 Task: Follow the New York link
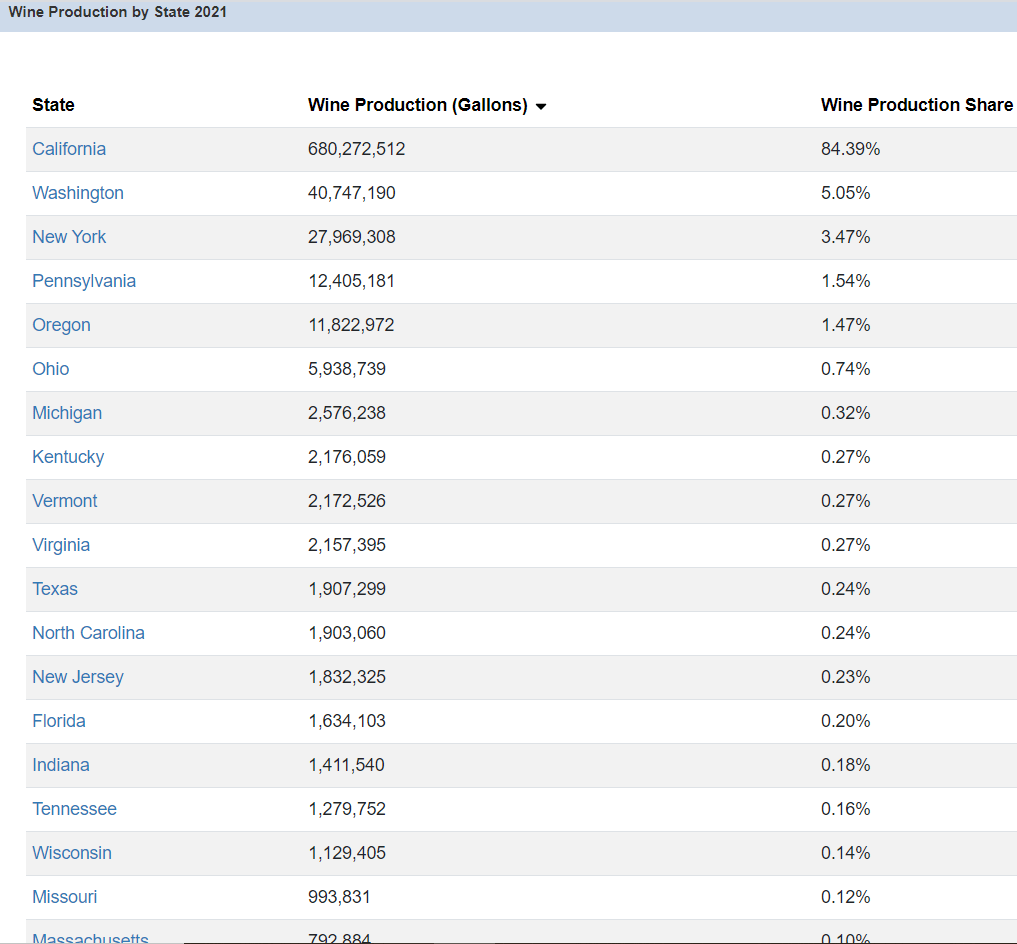coord(69,237)
